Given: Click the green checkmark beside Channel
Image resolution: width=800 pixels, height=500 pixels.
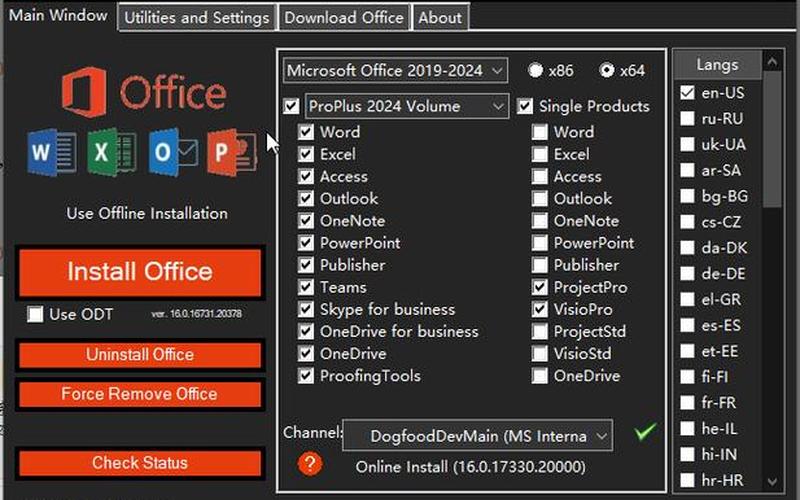Looking at the screenshot, I should tap(645, 432).
